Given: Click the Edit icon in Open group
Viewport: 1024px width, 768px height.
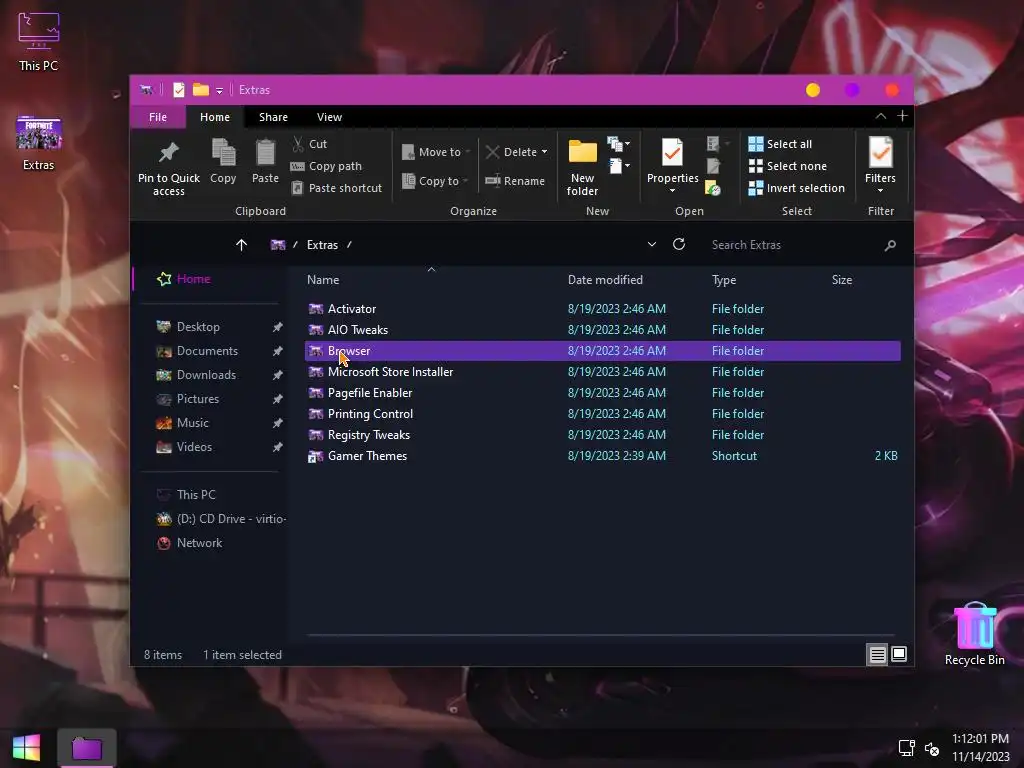Looking at the screenshot, I should [x=713, y=166].
